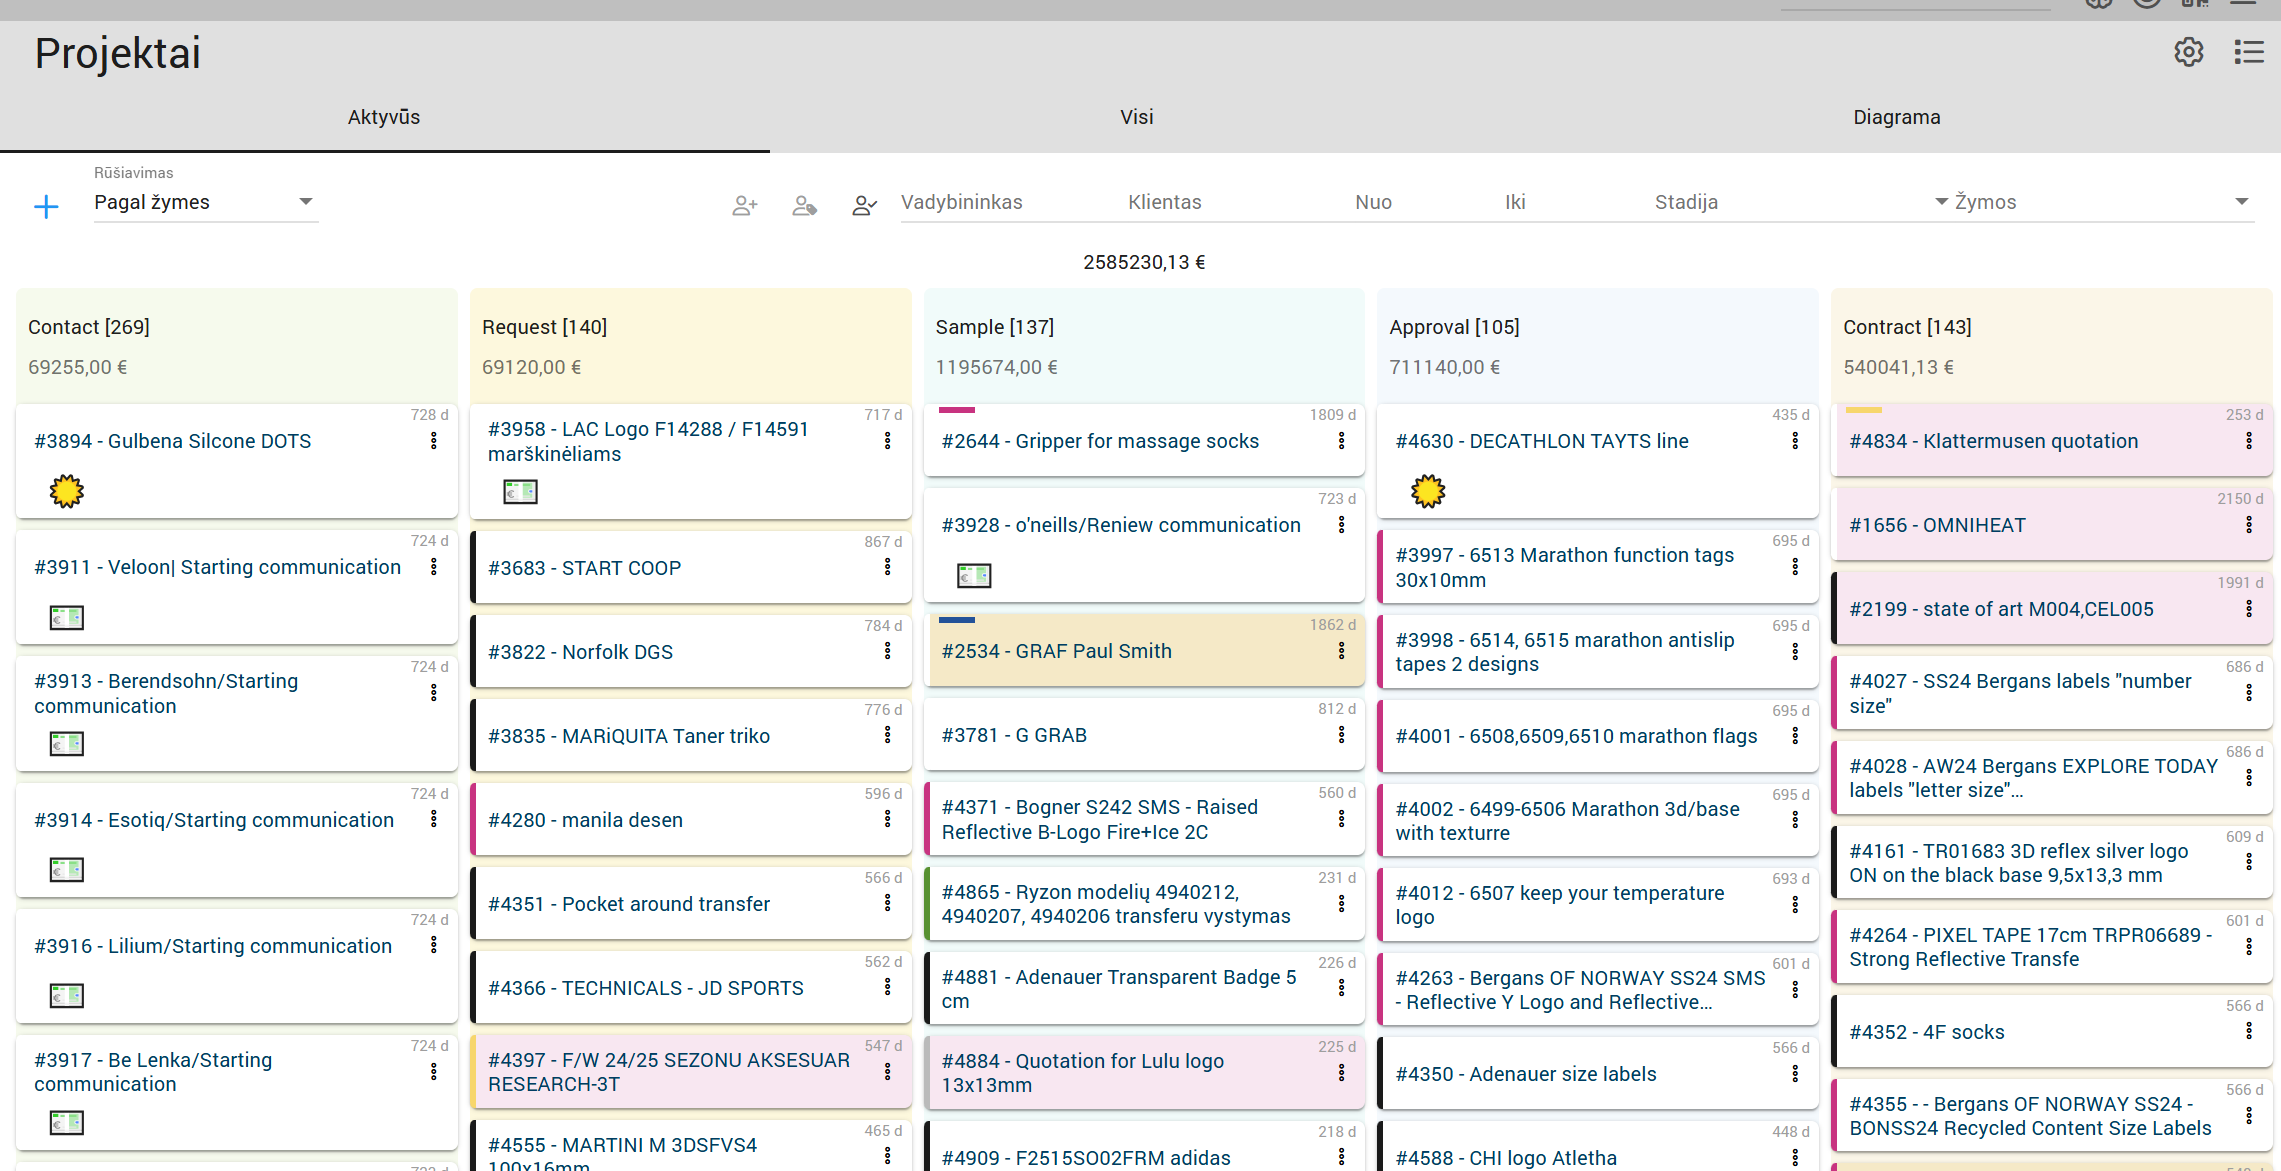The width and height of the screenshot is (2281, 1171).
Task: Click the add-person filter icon
Action: click(745, 206)
